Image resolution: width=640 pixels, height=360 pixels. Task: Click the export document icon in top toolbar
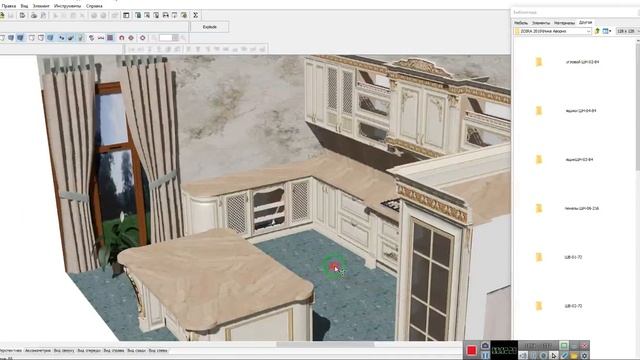pyautogui.click(x=22, y=15)
